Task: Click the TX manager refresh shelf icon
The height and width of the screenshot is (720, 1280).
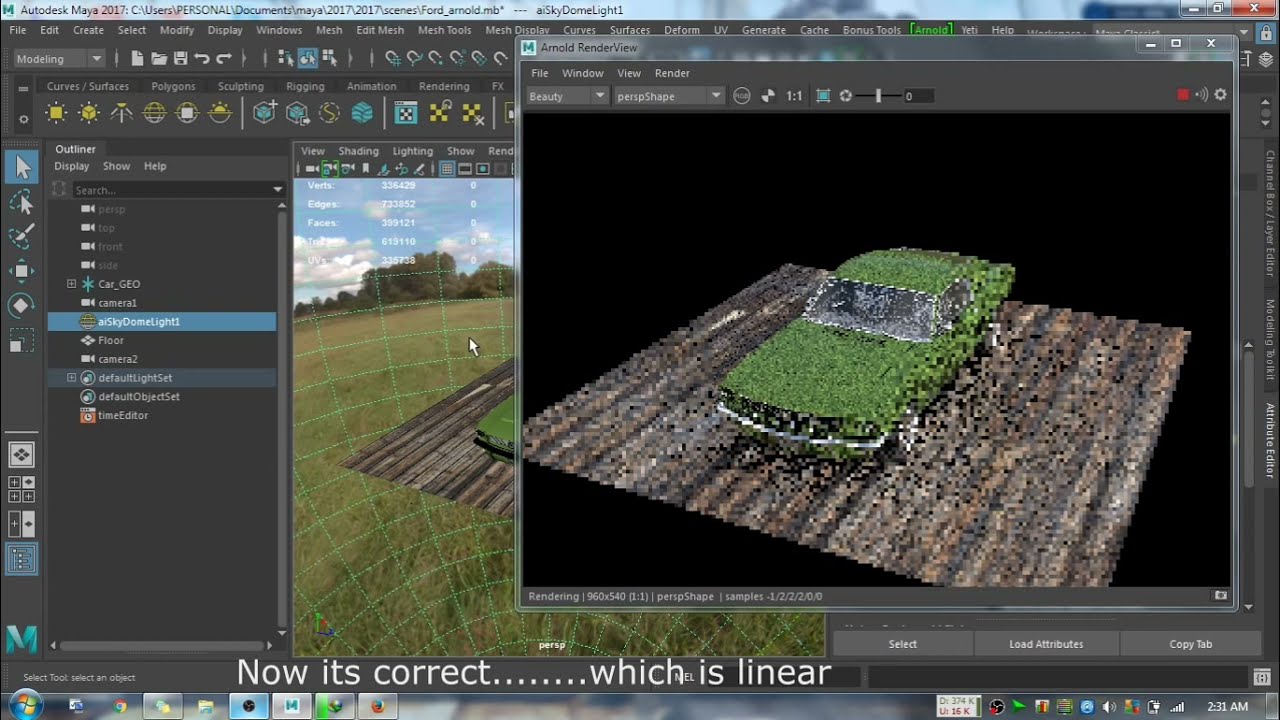Action: (x=440, y=113)
